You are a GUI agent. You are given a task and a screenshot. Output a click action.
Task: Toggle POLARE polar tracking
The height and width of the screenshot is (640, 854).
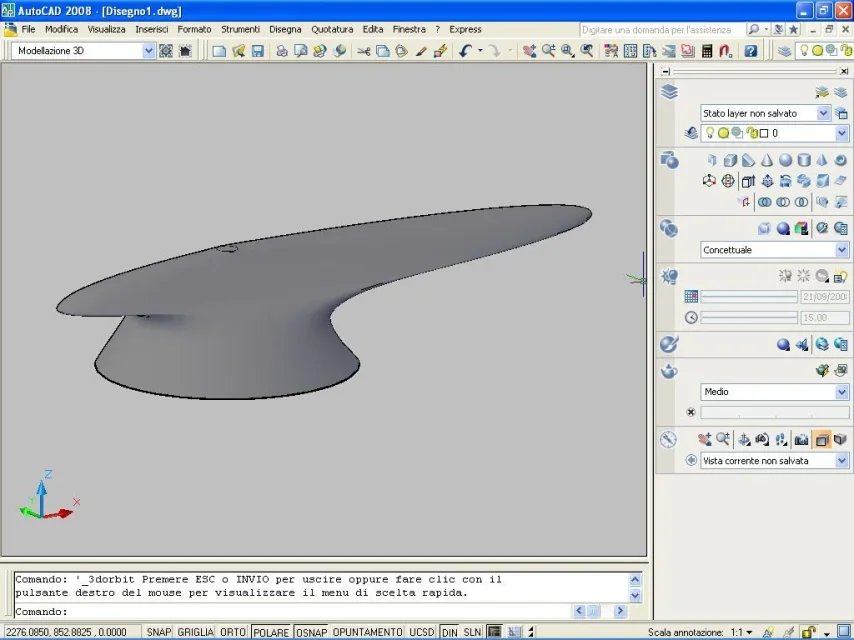tap(271, 632)
